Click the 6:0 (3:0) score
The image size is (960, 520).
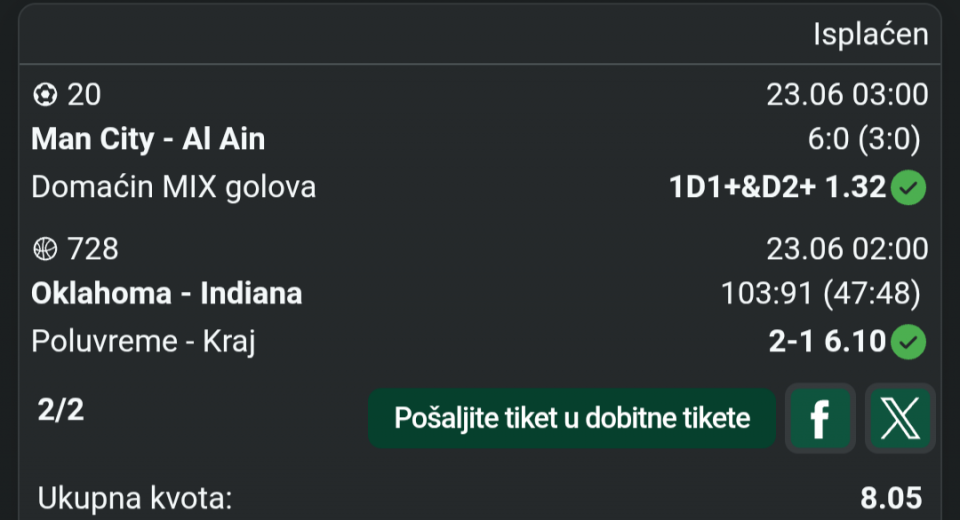pyautogui.click(x=864, y=139)
